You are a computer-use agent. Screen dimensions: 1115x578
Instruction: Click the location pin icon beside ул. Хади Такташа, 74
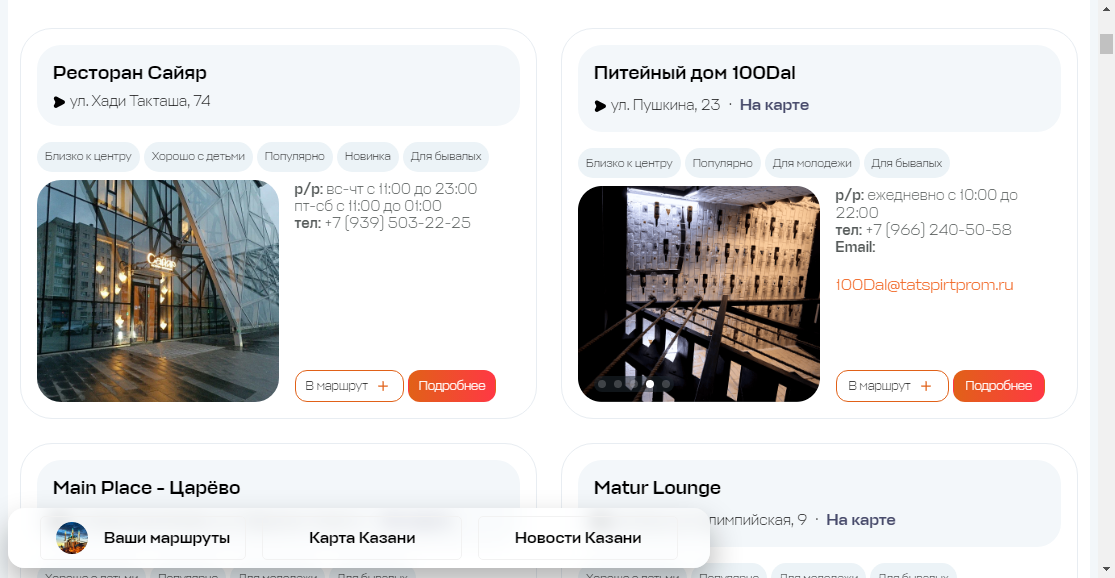(59, 102)
